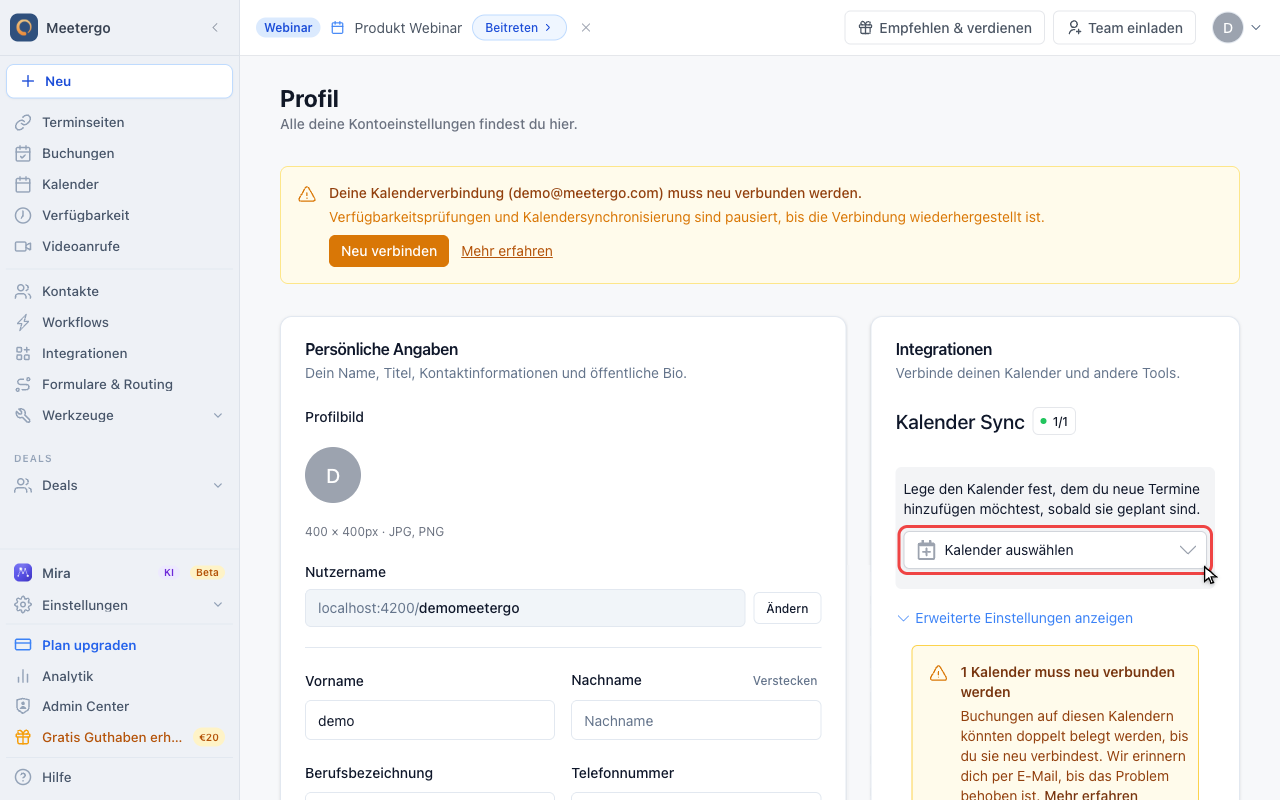Click the Videoanrufe camera icon
Viewport: 1280px width, 800px height.
(23, 246)
